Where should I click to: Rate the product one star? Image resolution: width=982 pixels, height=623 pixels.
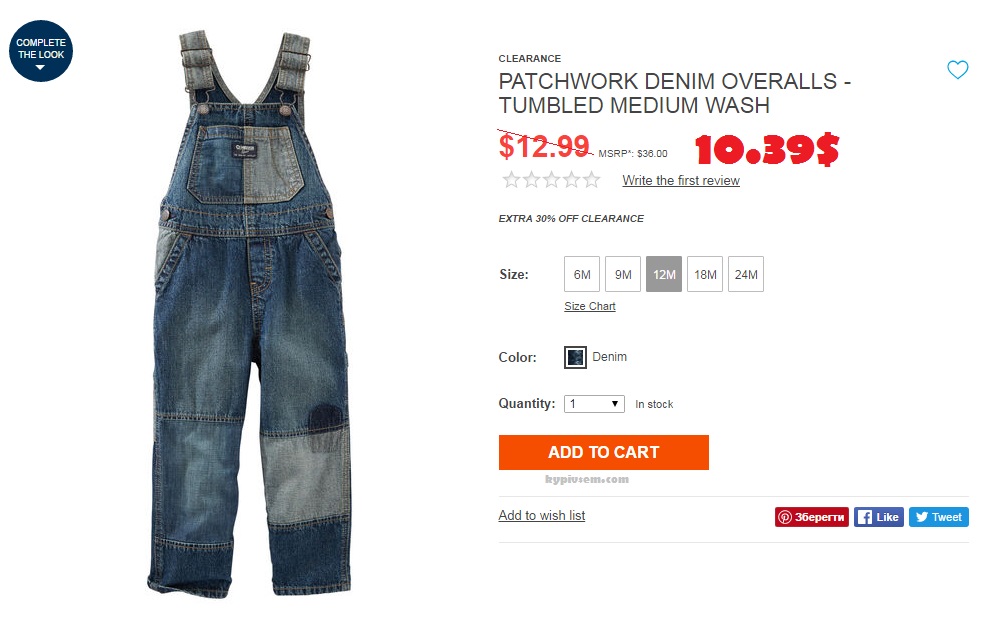tap(511, 180)
